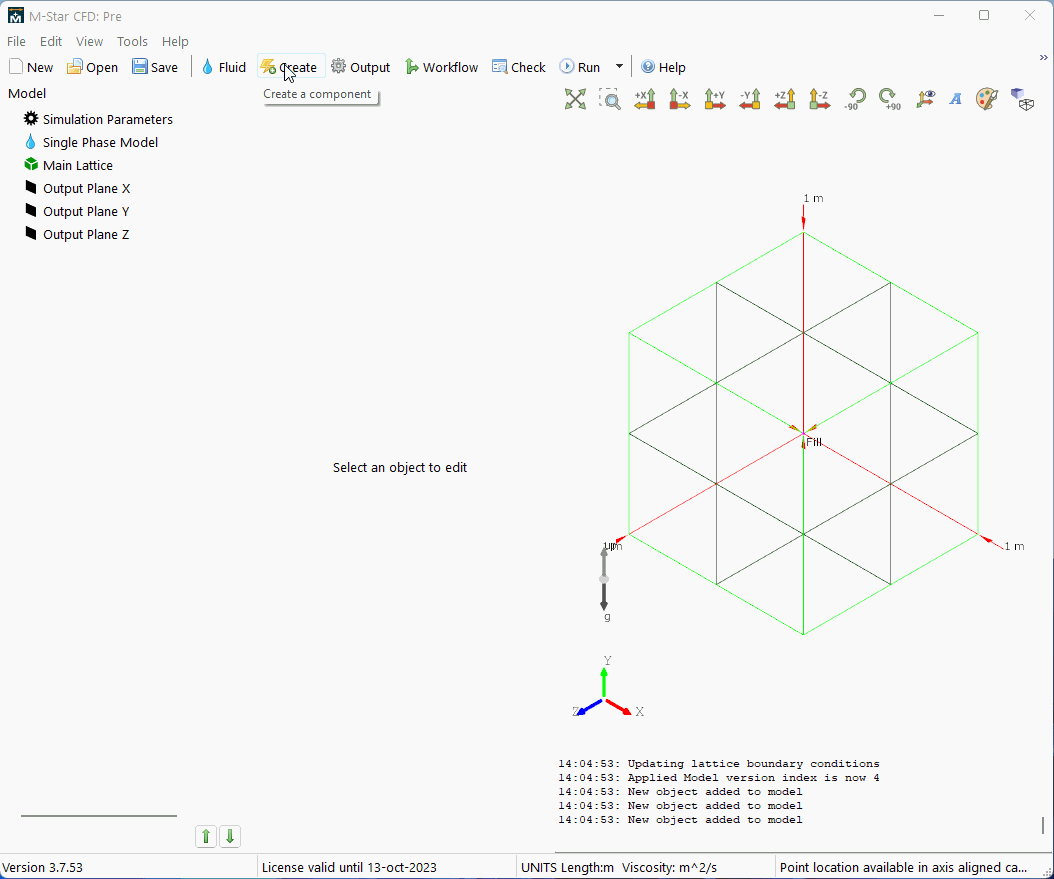Move item down with green down arrow
This screenshot has height=879, width=1054.
coord(230,837)
